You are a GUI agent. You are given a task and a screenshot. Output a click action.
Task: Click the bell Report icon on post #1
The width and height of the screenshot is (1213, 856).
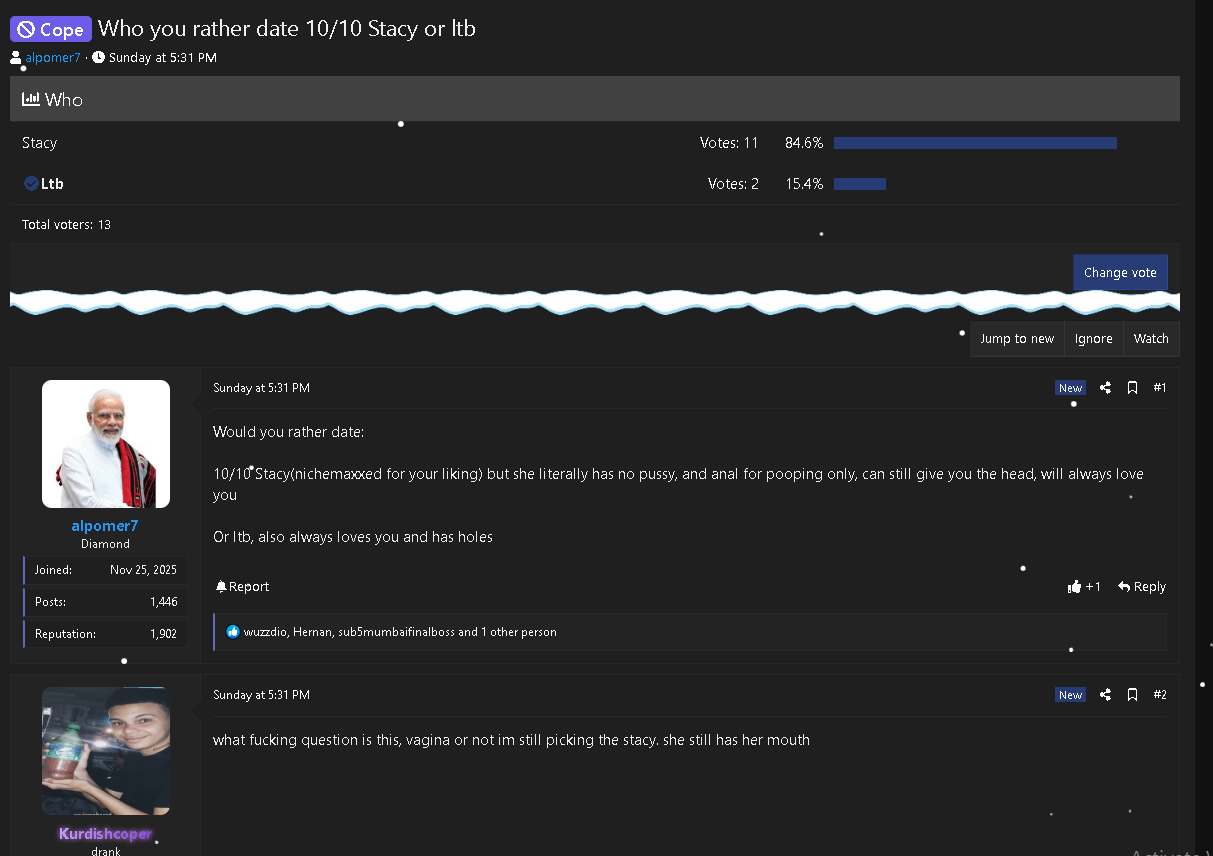pyautogui.click(x=221, y=587)
